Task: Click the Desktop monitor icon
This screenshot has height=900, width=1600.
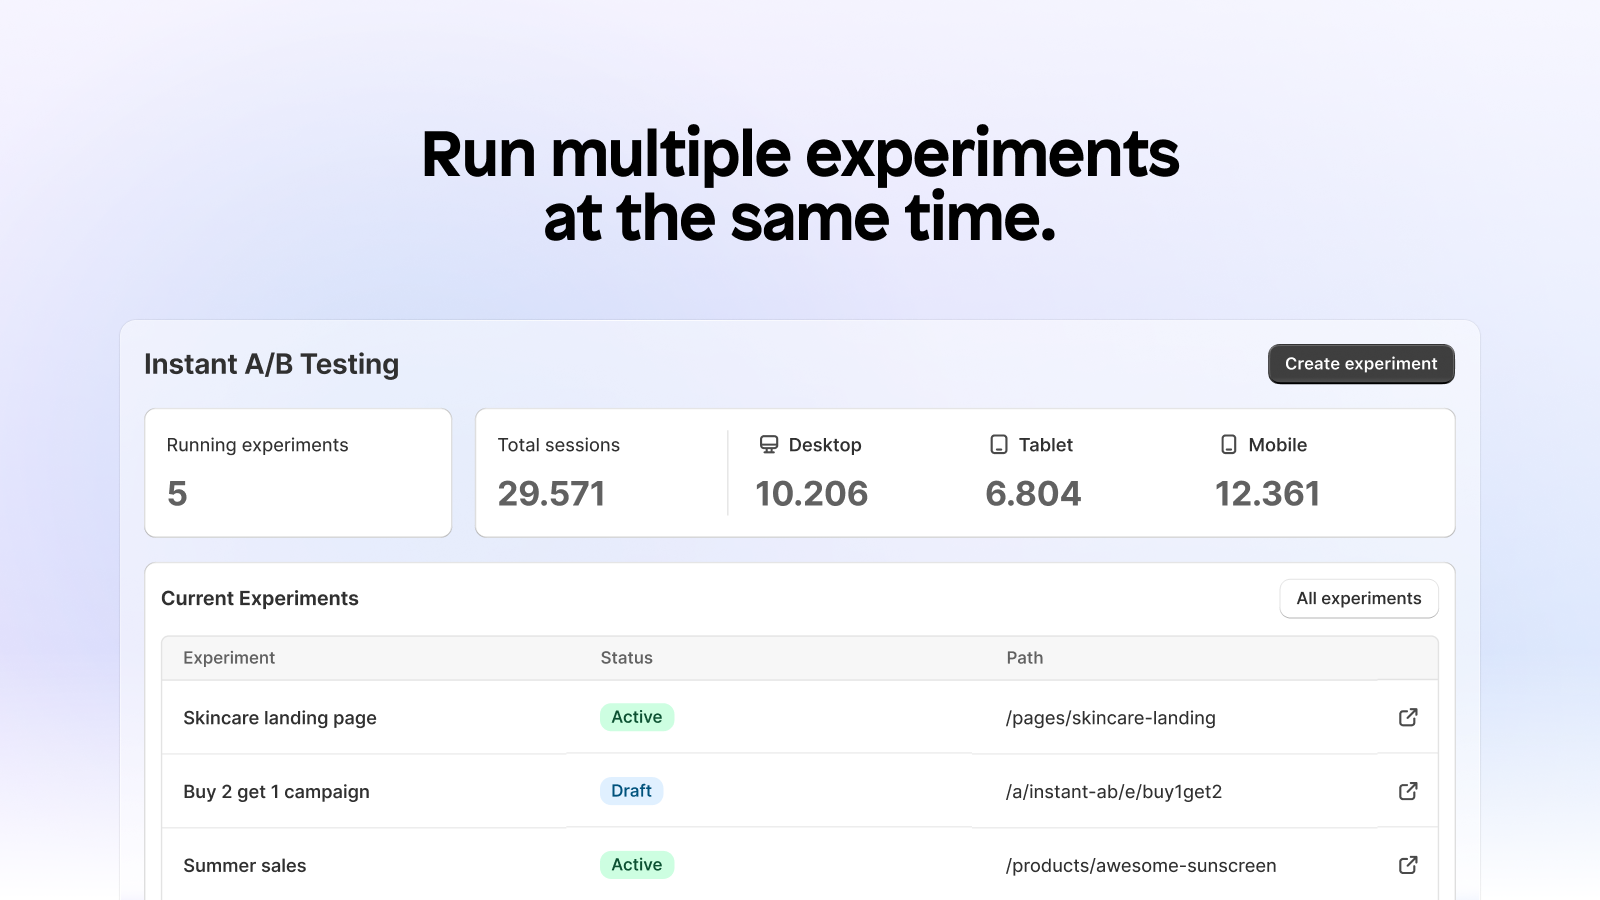Action: (x=768, y=444)
